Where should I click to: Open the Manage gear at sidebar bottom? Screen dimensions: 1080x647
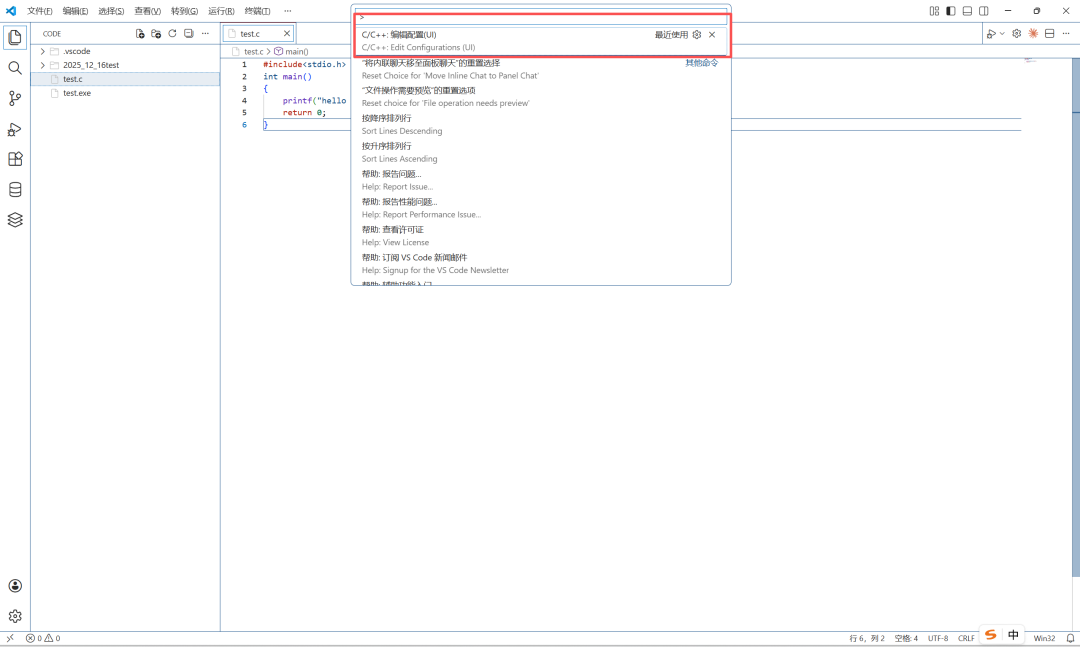click(x=14, y=616)
